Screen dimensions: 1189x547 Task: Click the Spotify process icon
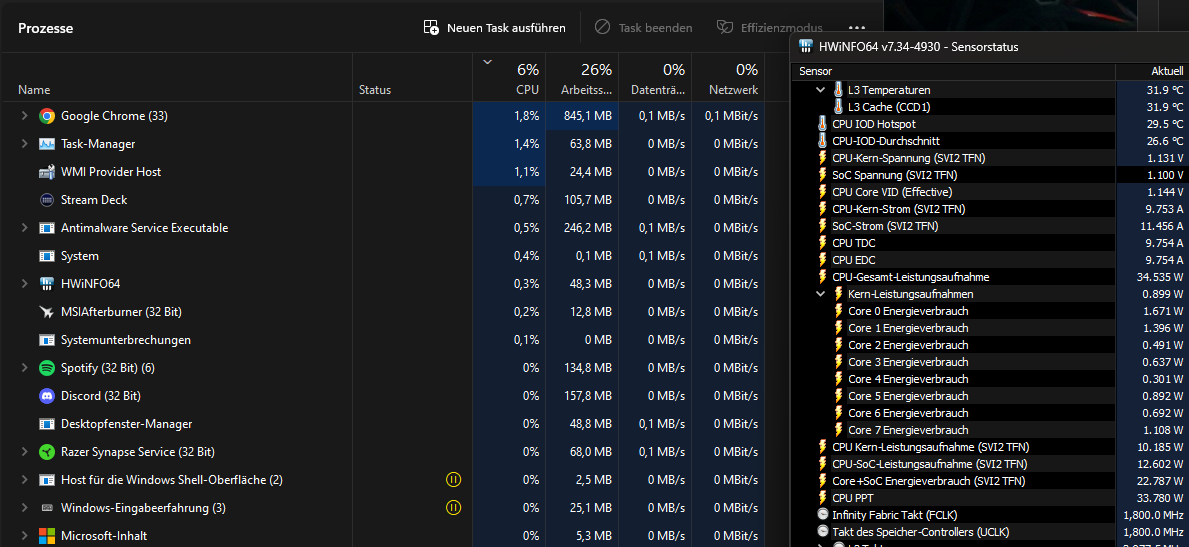pos(47,369)
